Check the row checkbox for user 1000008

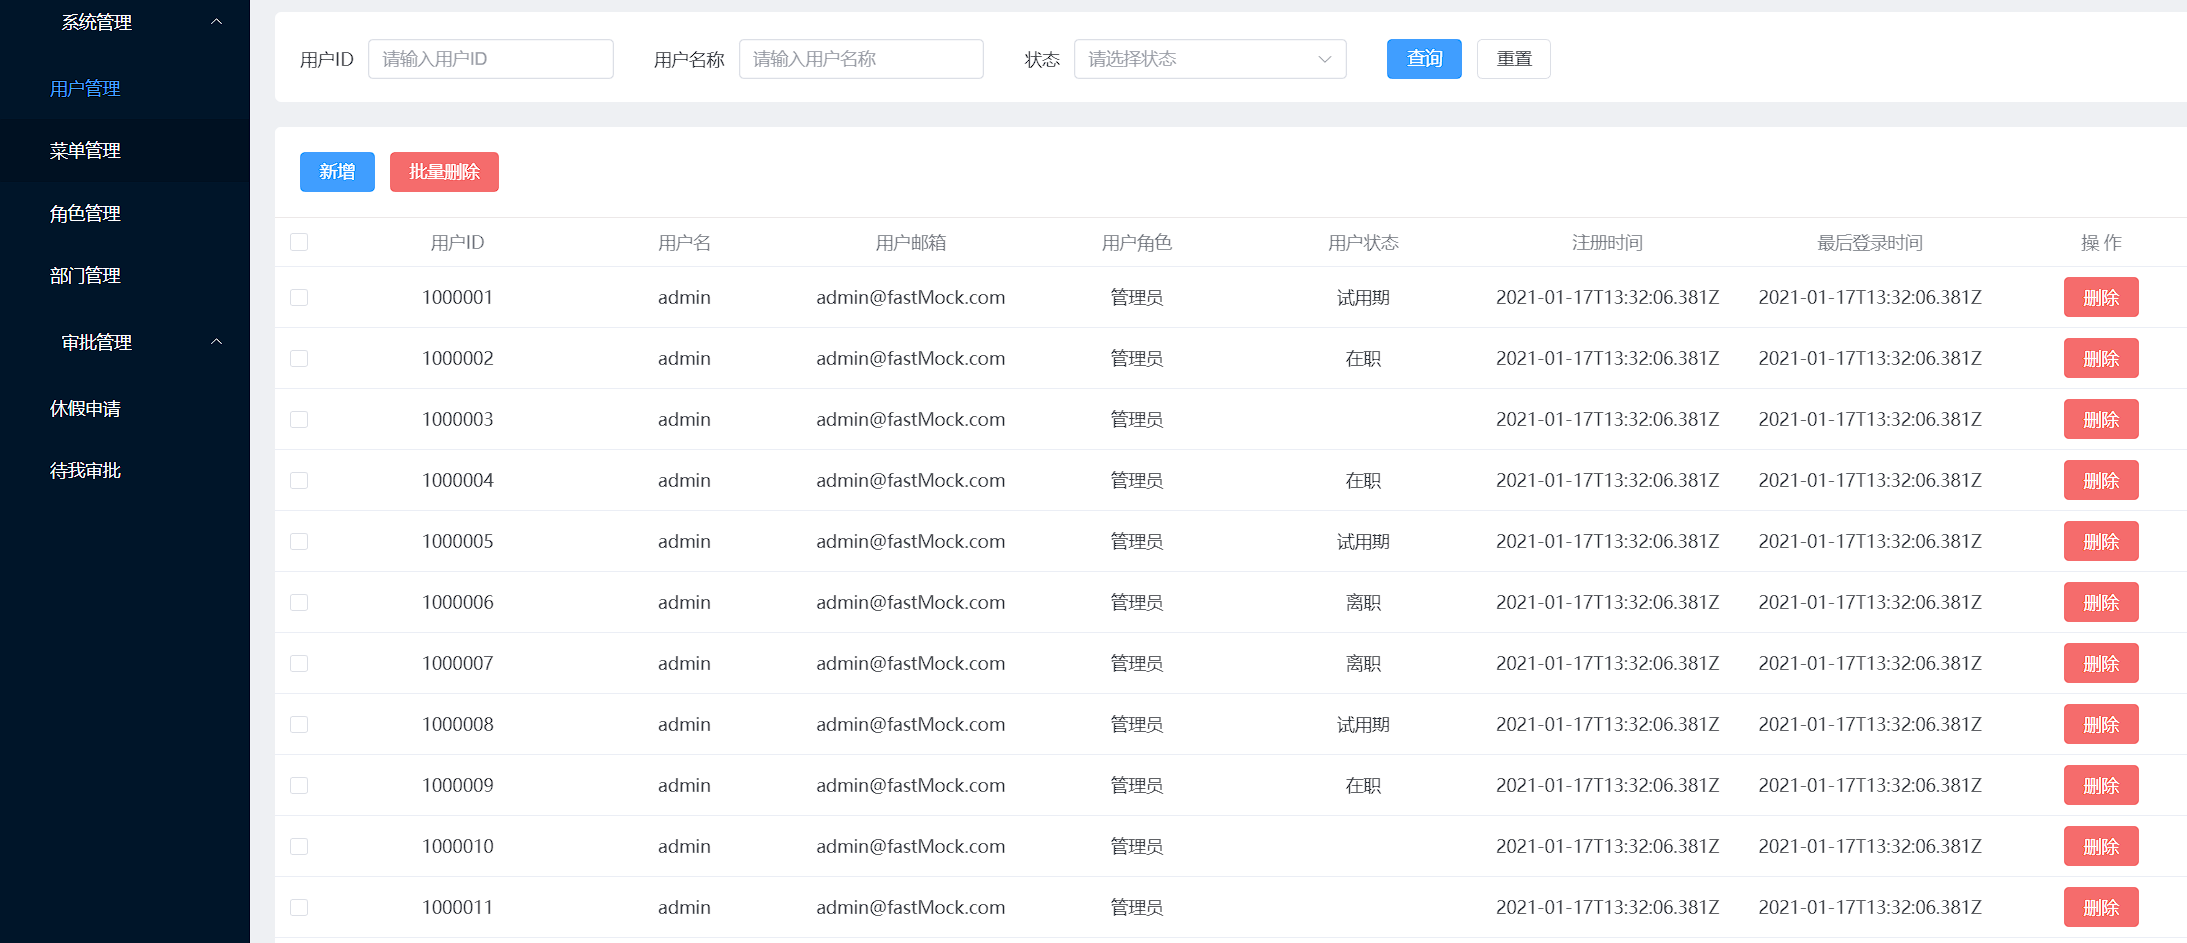(299, 724)
